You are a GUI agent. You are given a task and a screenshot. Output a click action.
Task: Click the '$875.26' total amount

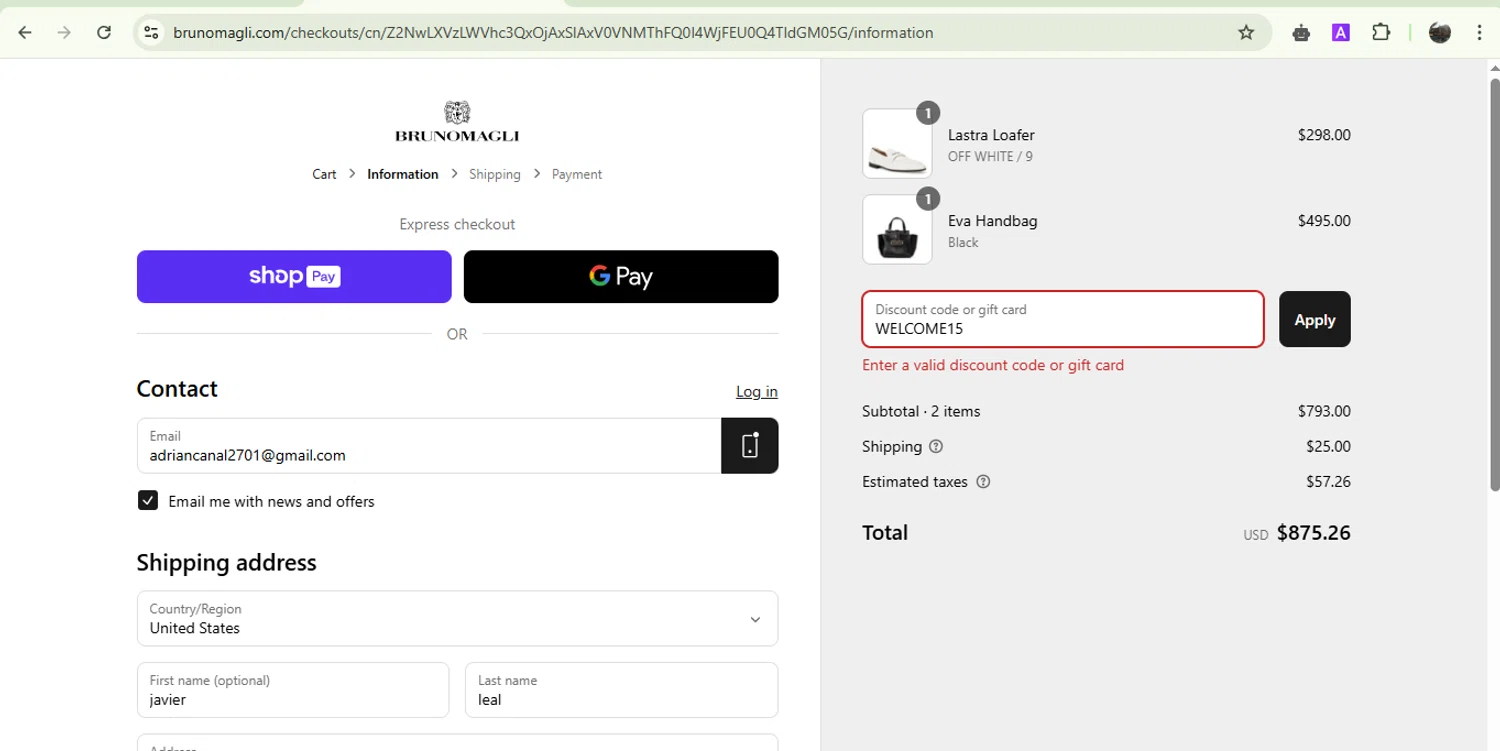pos(1313,533)
